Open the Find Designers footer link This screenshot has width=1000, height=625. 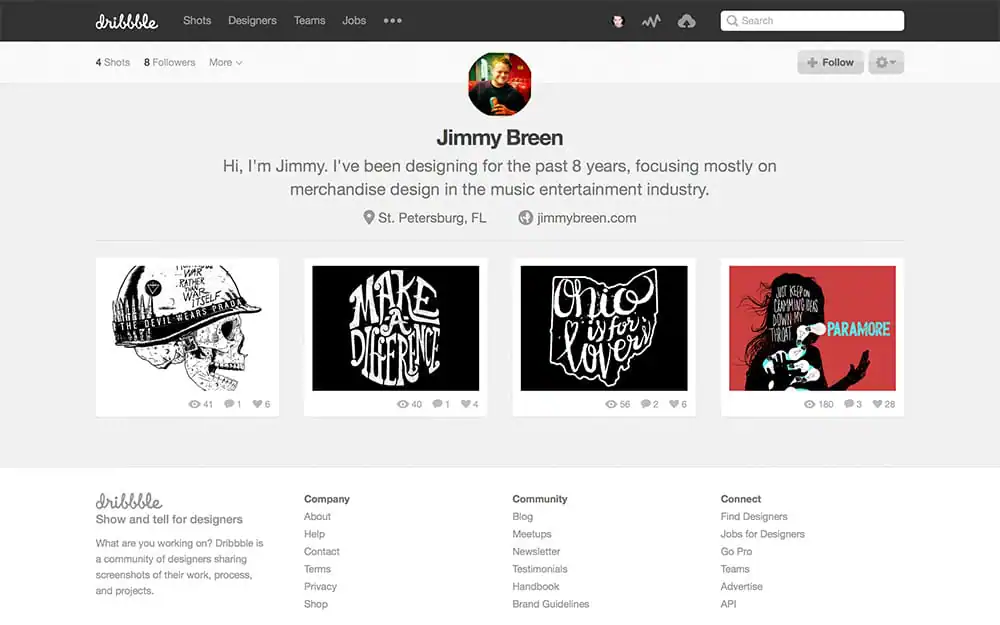tap(754, 517)
